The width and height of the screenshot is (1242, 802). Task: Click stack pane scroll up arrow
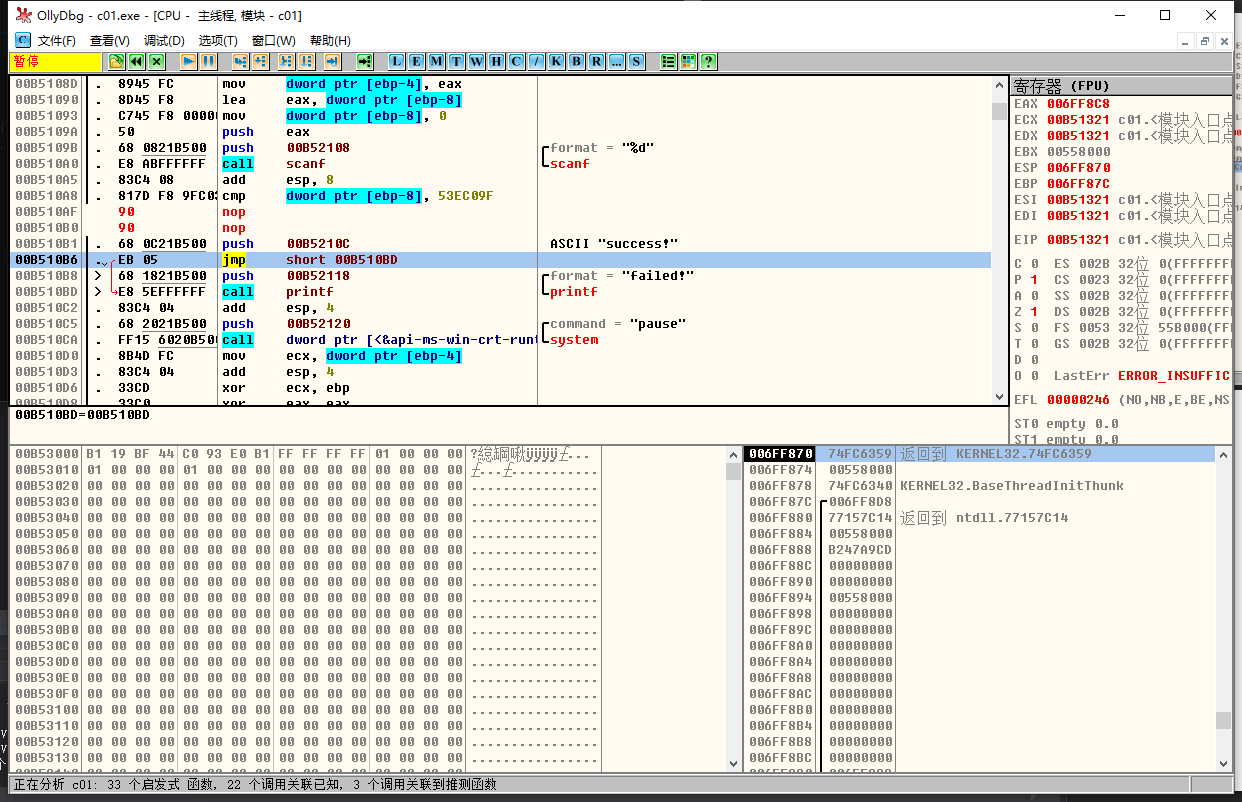point(1224,454)
